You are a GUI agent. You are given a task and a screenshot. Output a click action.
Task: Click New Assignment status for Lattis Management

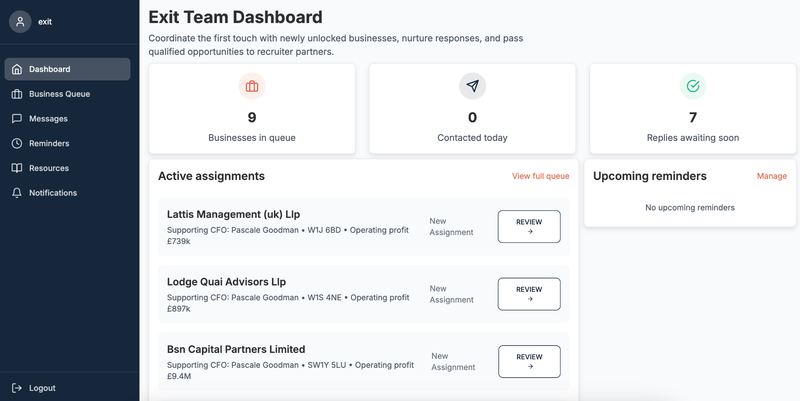point(451,227)
